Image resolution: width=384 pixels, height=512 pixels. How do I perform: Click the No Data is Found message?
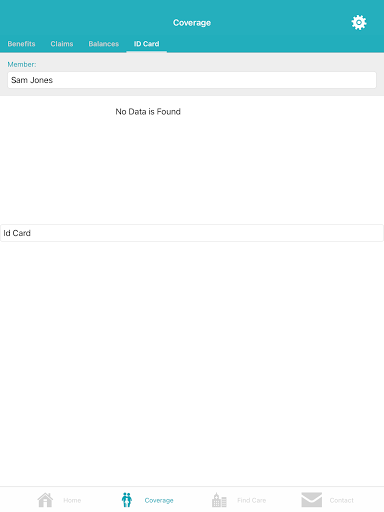(x=148, y=112)
